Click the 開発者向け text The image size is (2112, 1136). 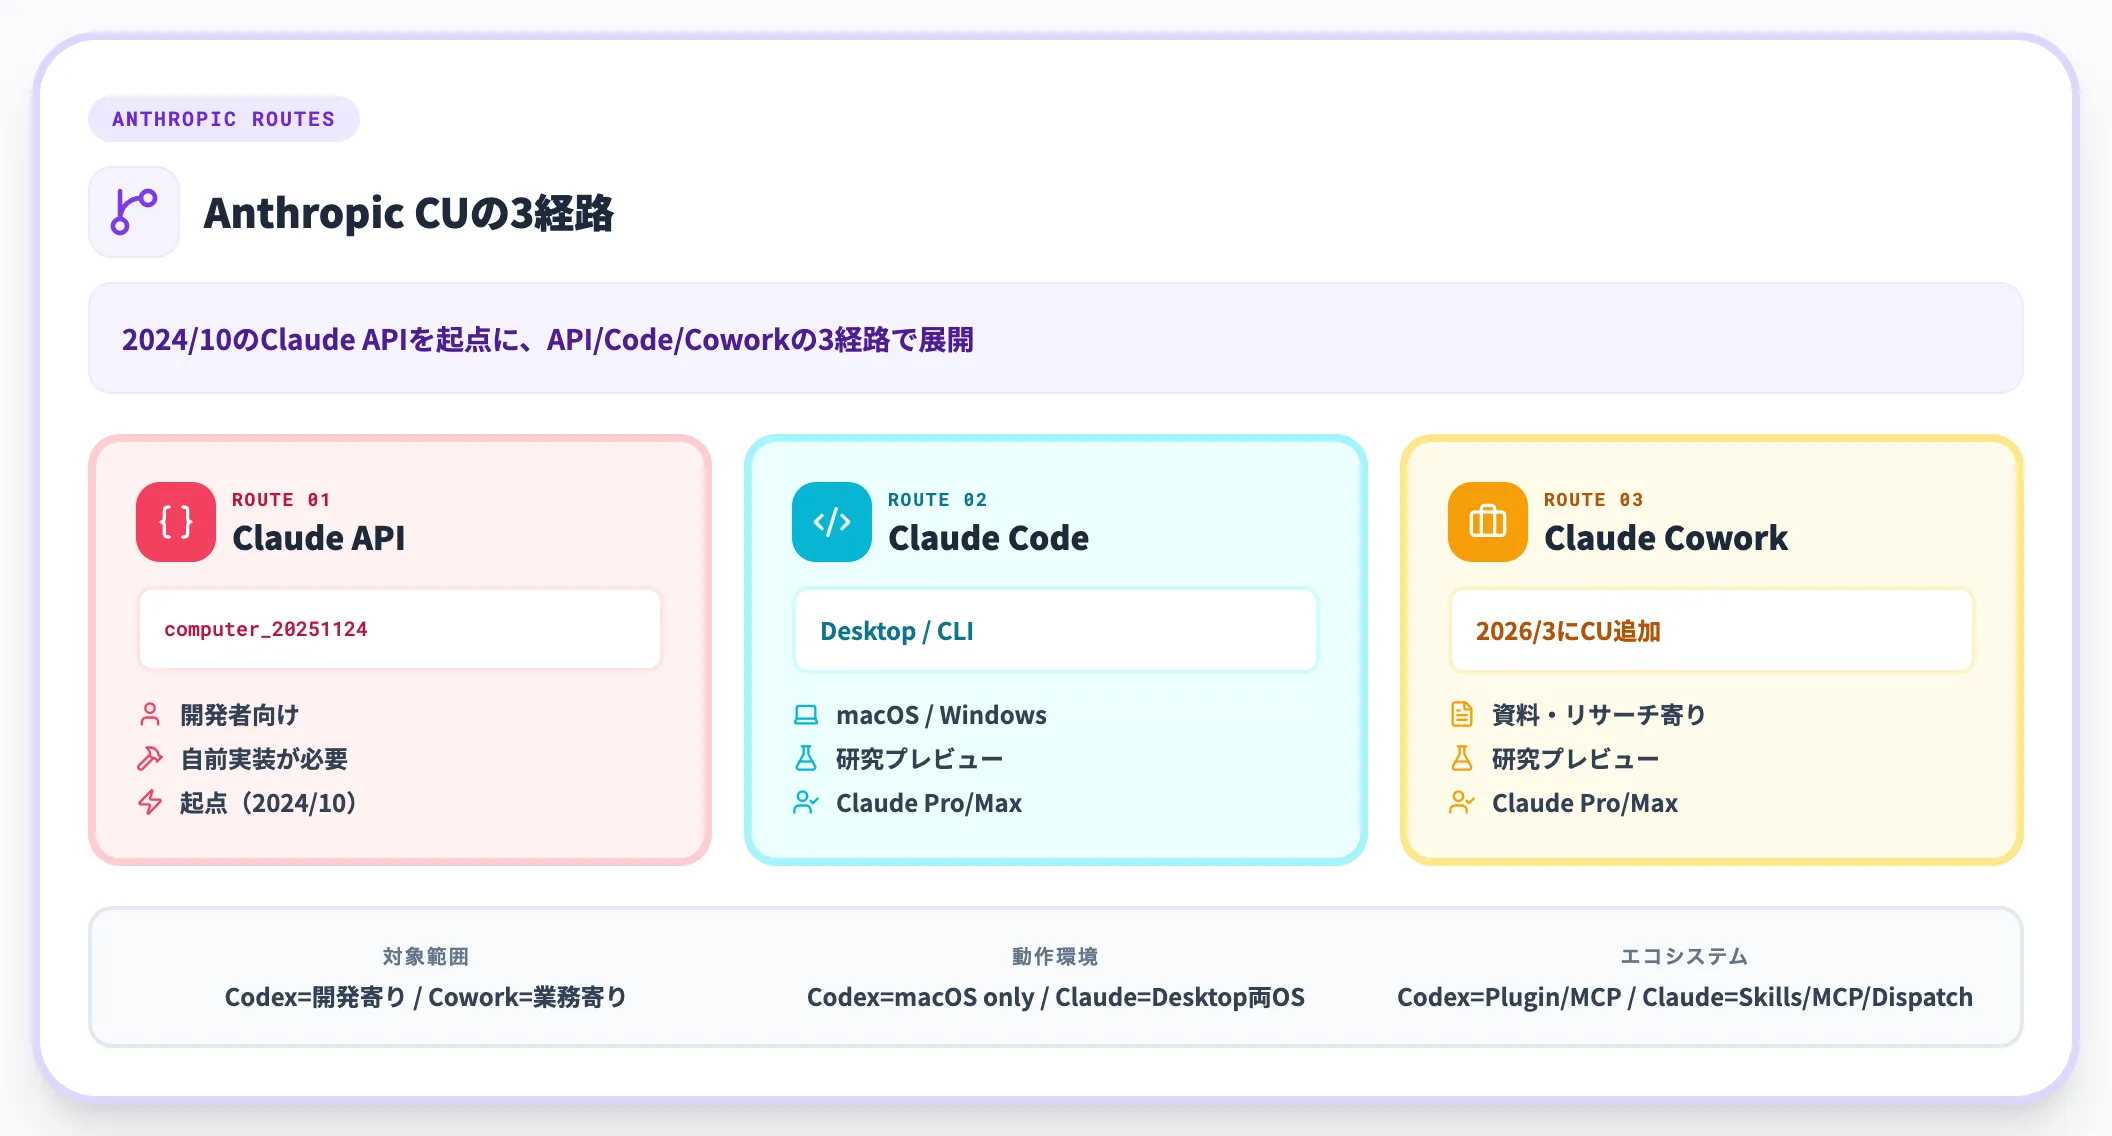tap(239, 715)
